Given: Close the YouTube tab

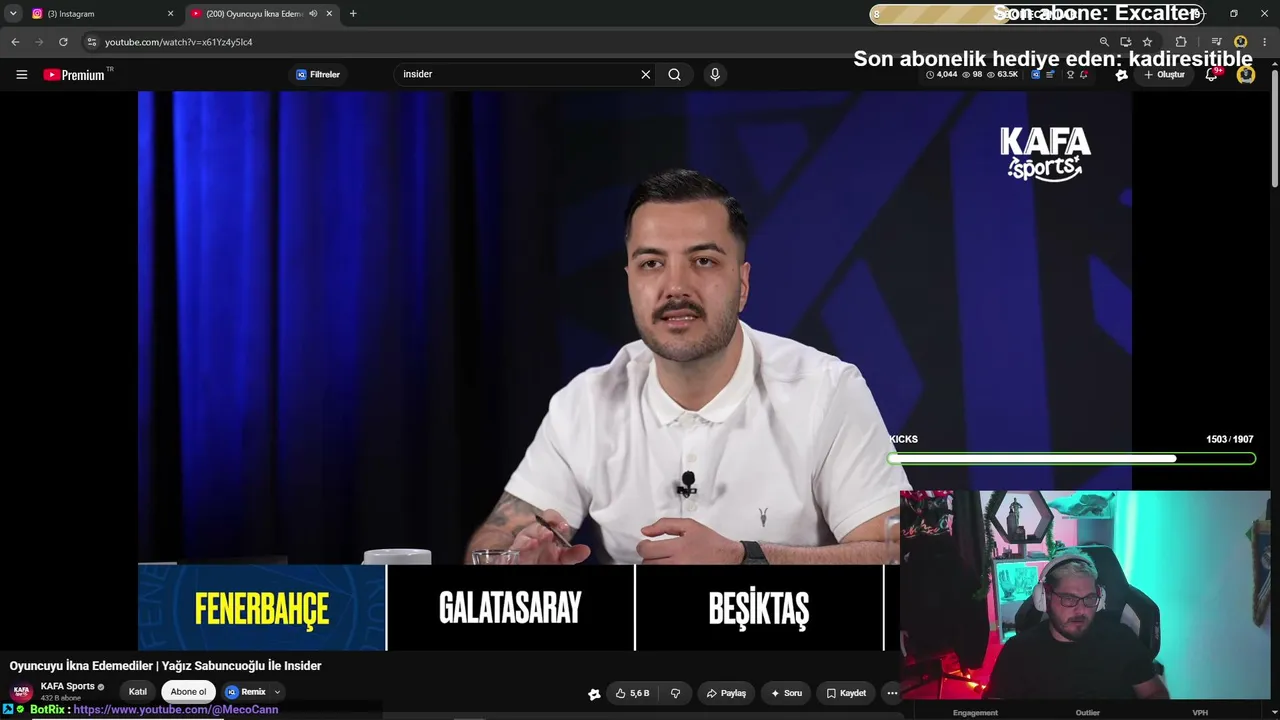Looking at the screenshot, I should [x=329, y=14].
